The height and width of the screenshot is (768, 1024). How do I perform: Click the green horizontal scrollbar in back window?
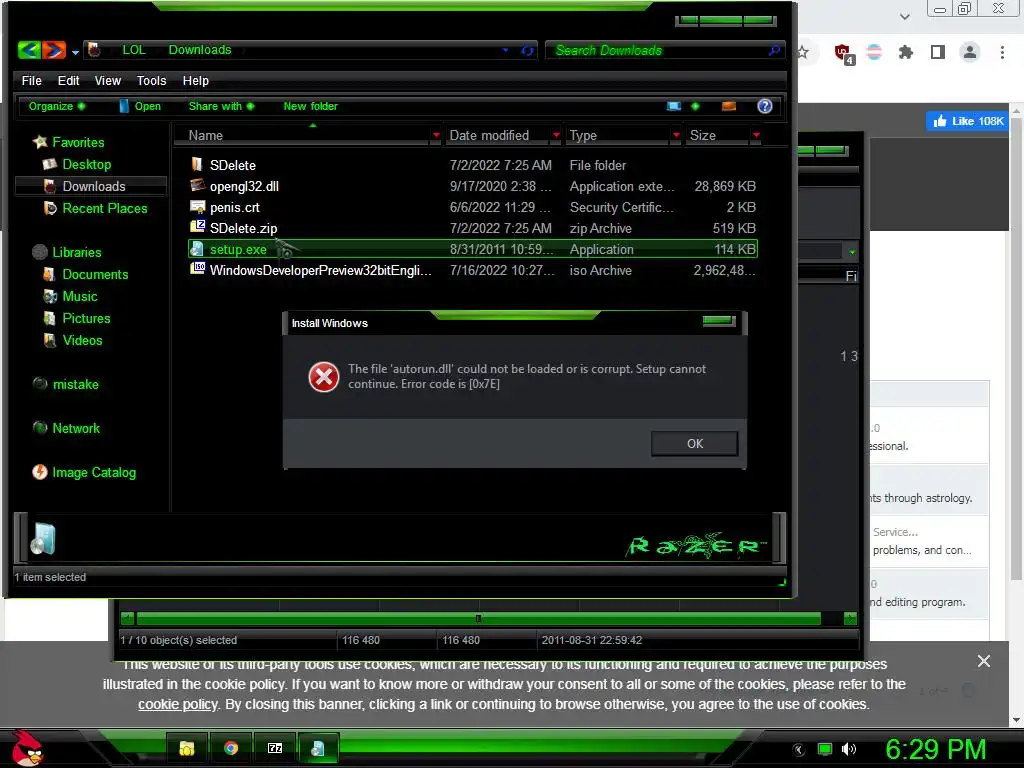pos(479,618)
